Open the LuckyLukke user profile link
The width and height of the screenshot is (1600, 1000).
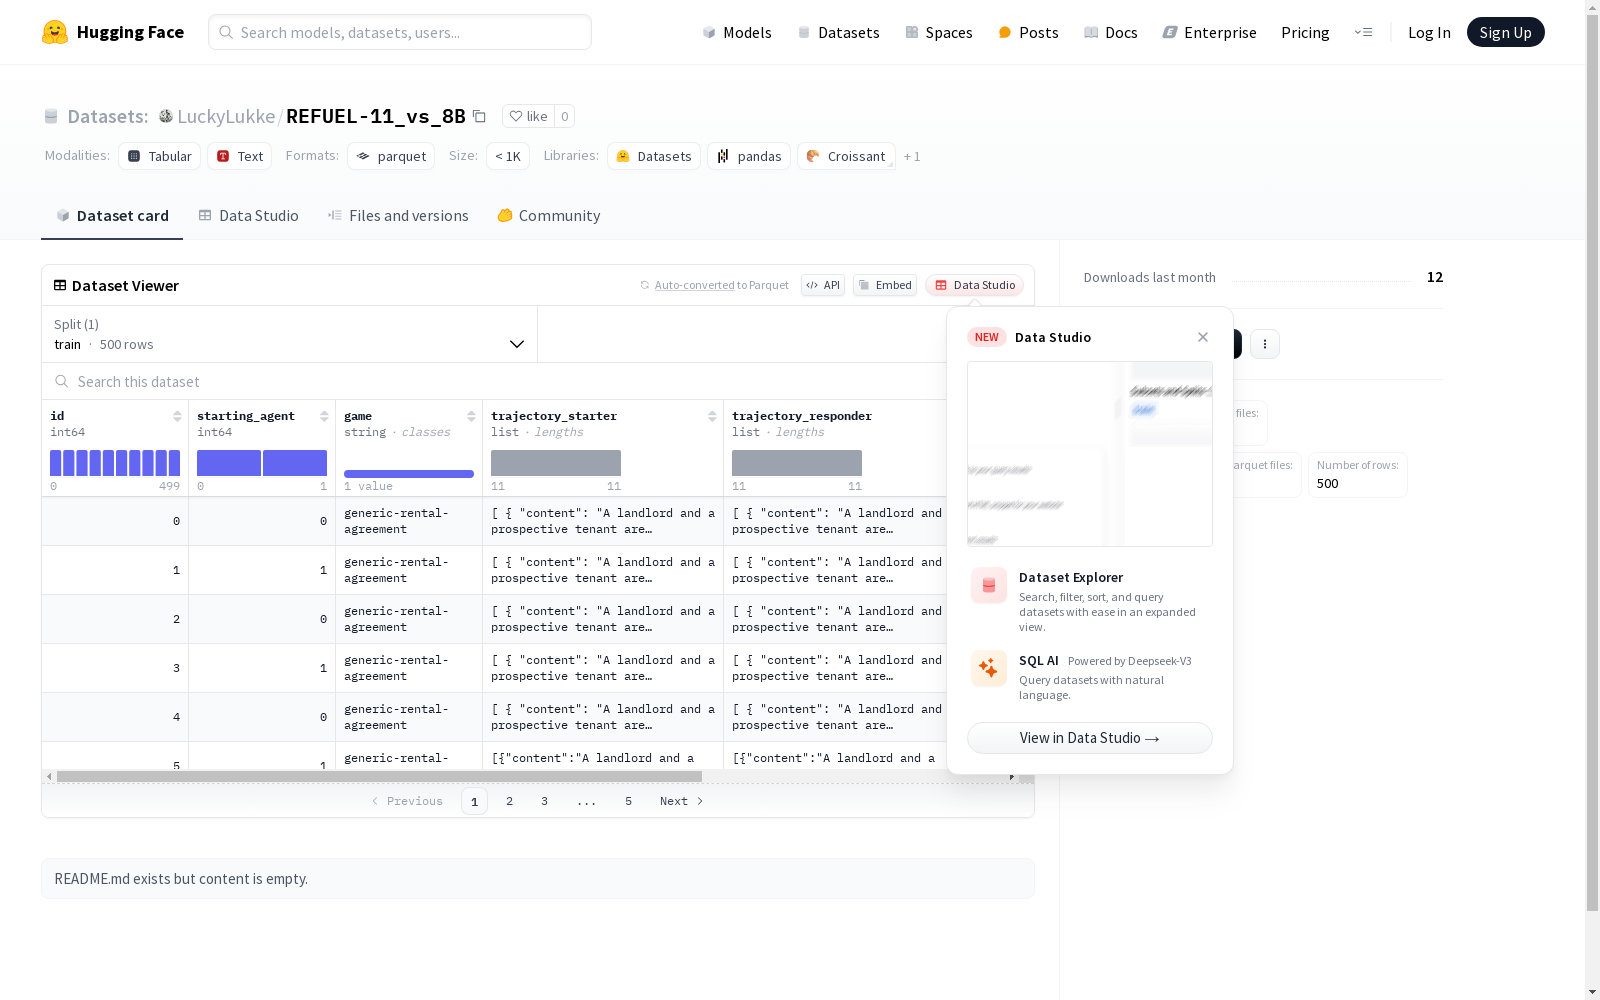226,116
